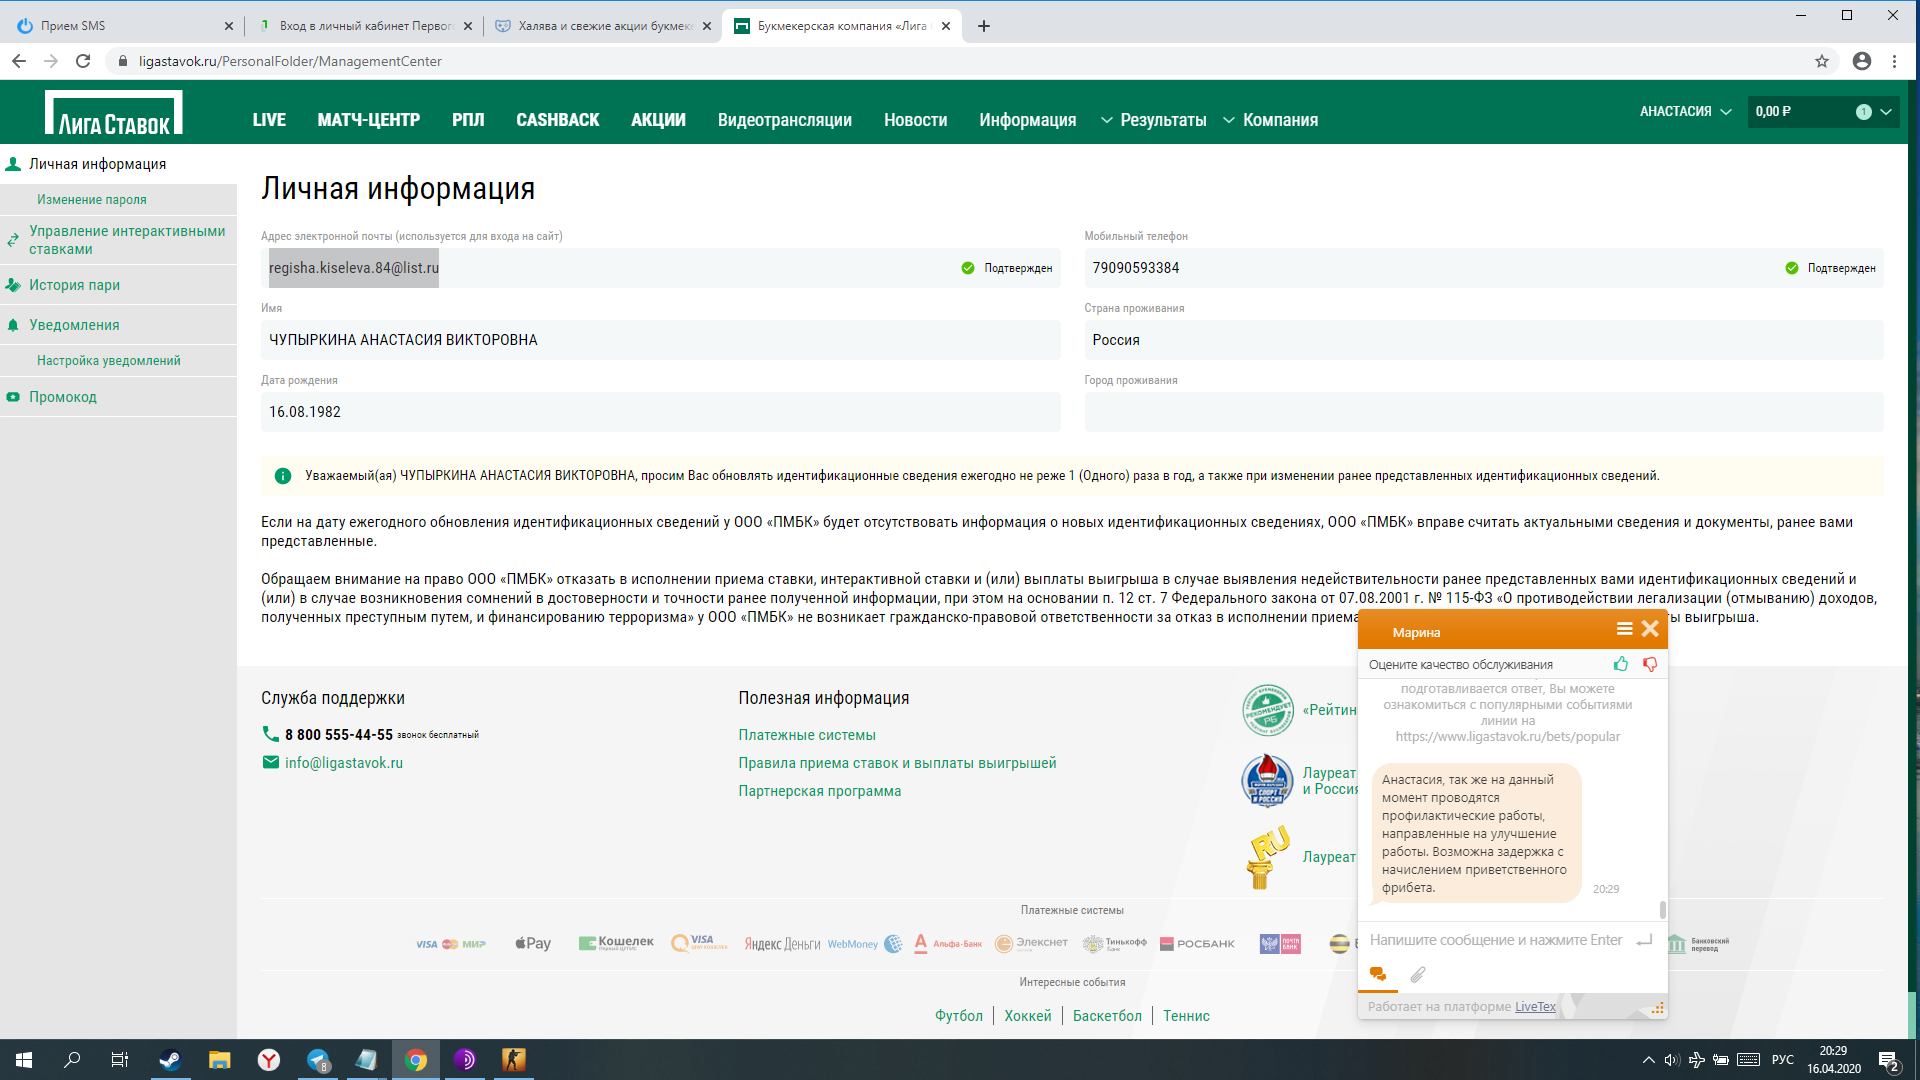This screenshot has height=1080, width=1920.
Task: Click the LiveTex platform link
Action: click(1535, 1007)
